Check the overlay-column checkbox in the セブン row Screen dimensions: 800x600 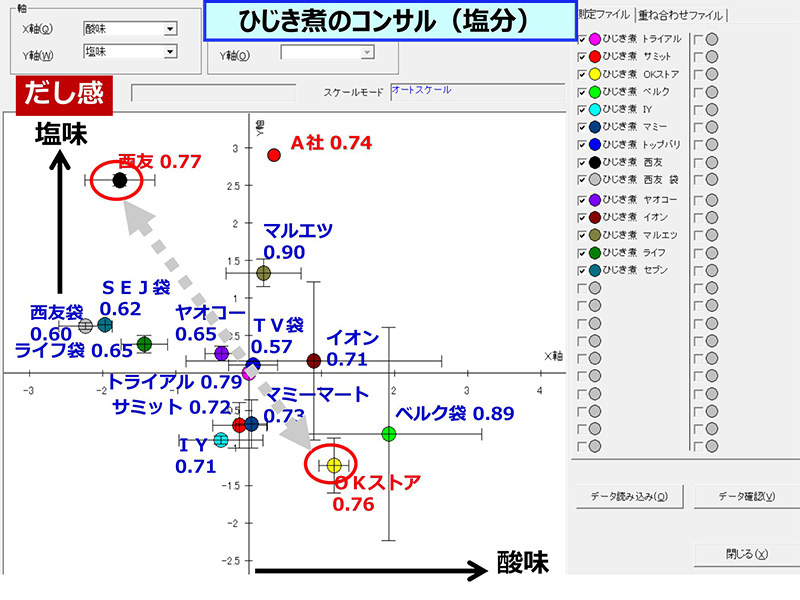698,270
